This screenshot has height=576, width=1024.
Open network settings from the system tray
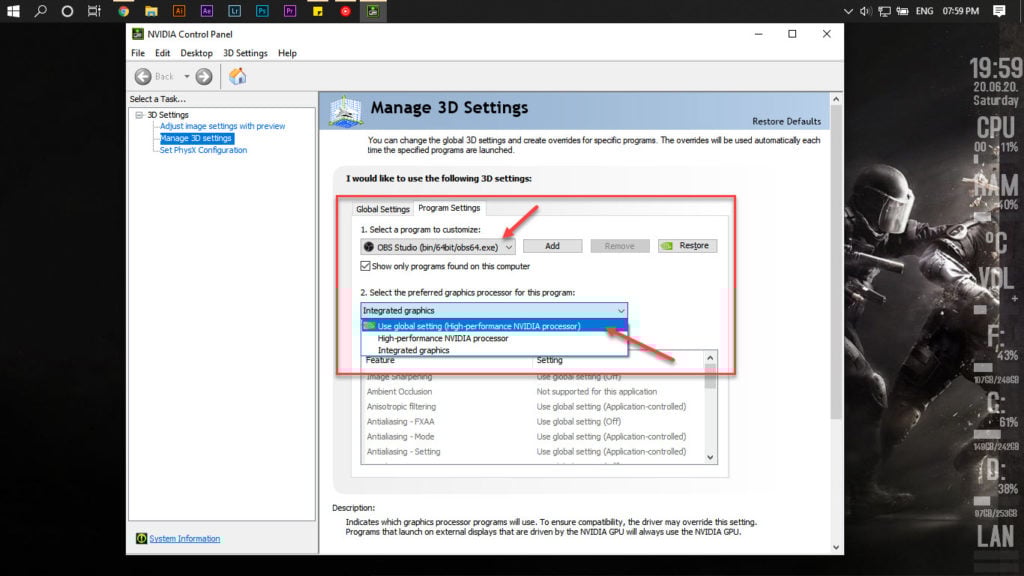pyautogui.click(x=884, y=11)
